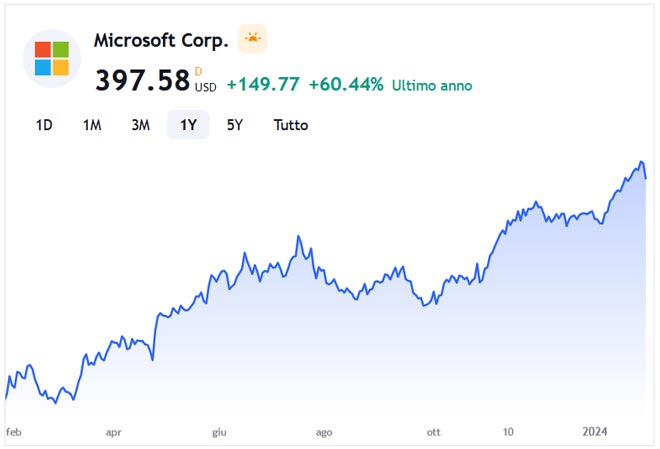Switch to the 1M time range

[92, 125]
